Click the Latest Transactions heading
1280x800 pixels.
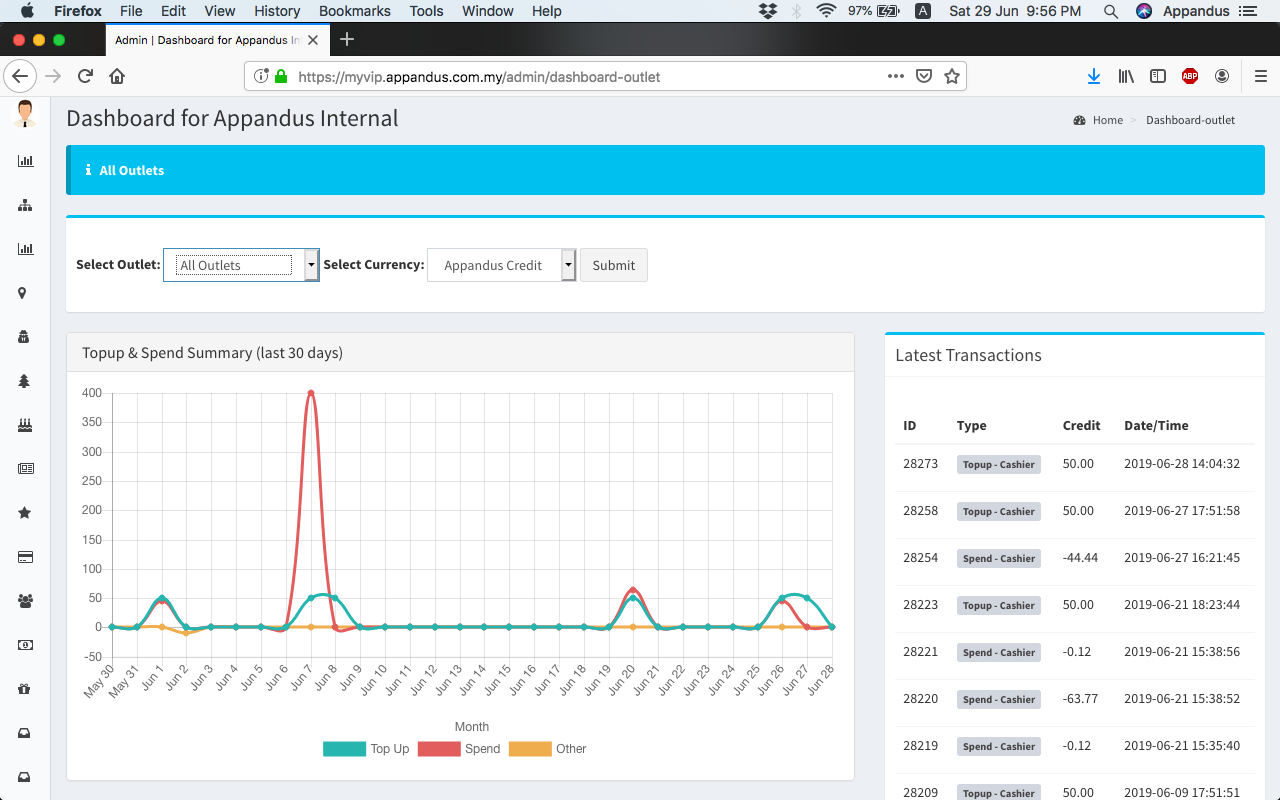[968, 355]
